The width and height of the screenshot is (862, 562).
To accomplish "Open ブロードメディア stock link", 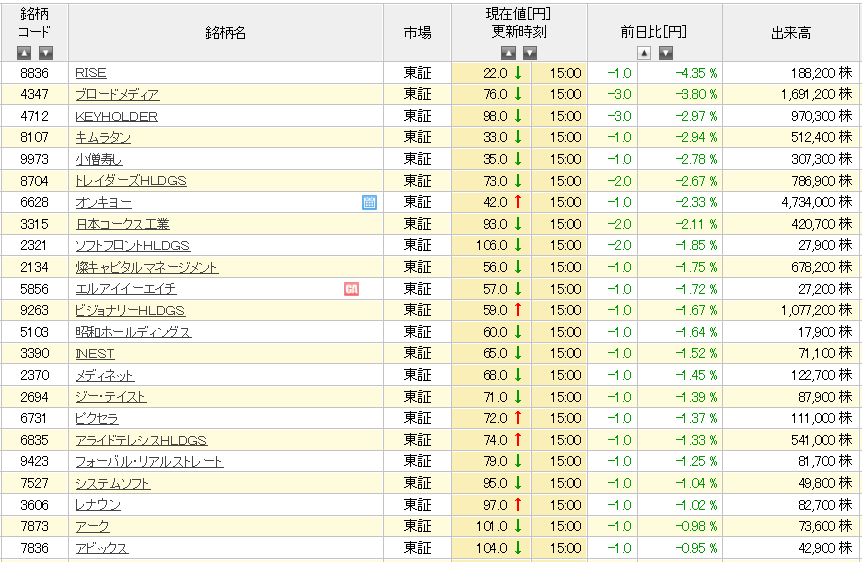I will pos(117,95).
